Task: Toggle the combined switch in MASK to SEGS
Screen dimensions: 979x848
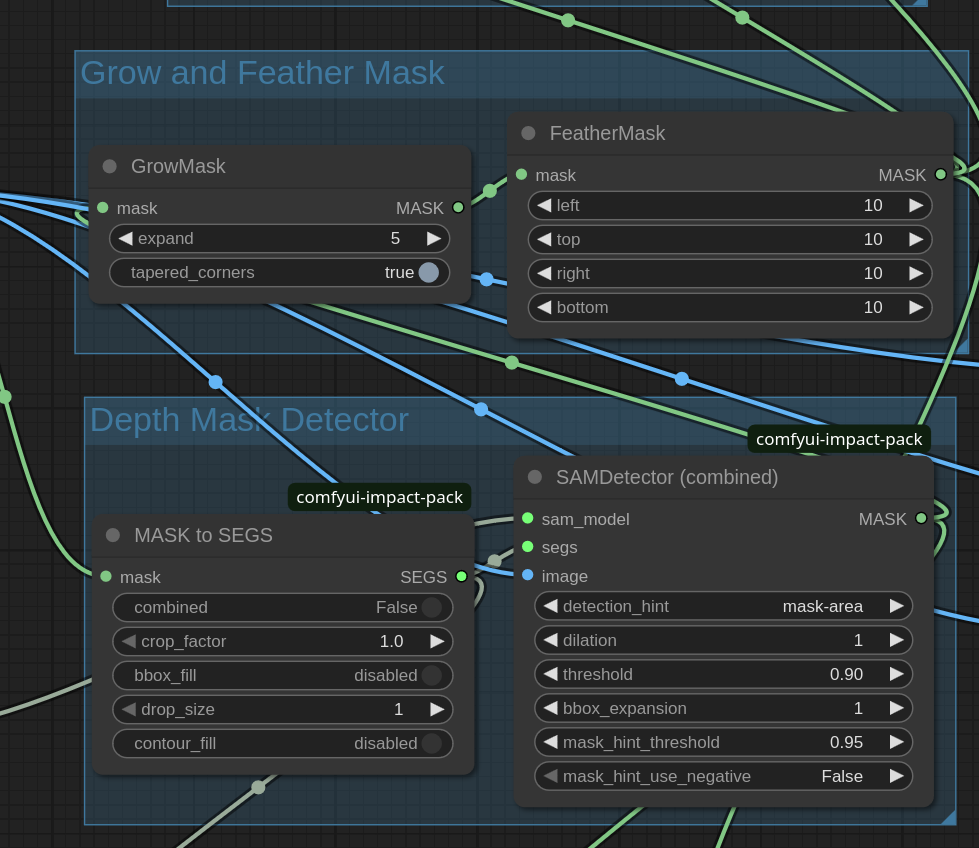Action: (x=432, y=608)
